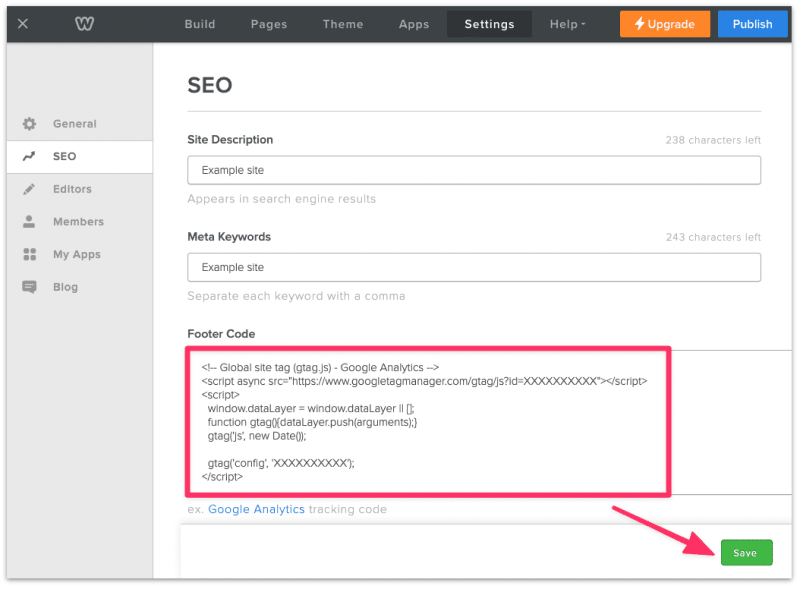Open Editors via the pencil icon
The image size is (800, 589).
point(29,189)
